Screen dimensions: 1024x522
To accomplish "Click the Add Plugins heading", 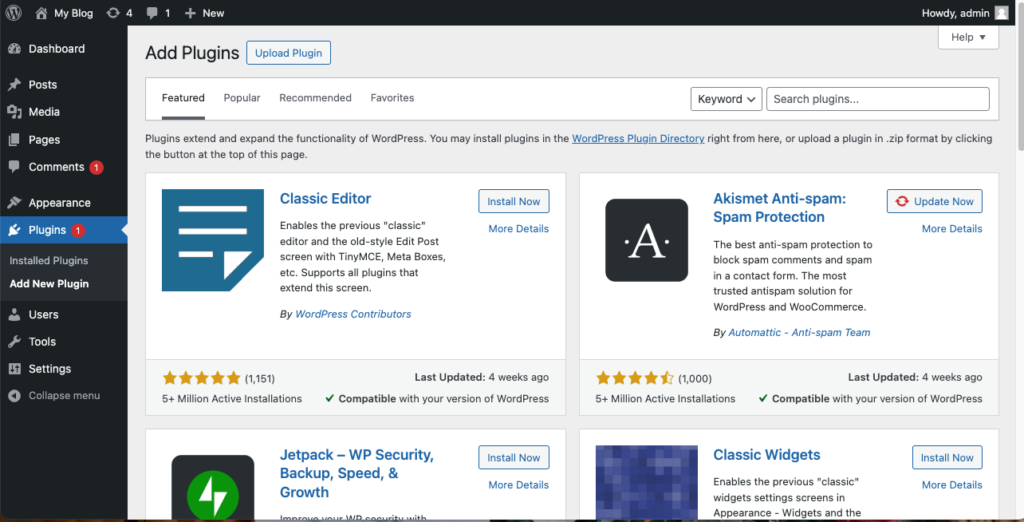I will coord(192,53).
